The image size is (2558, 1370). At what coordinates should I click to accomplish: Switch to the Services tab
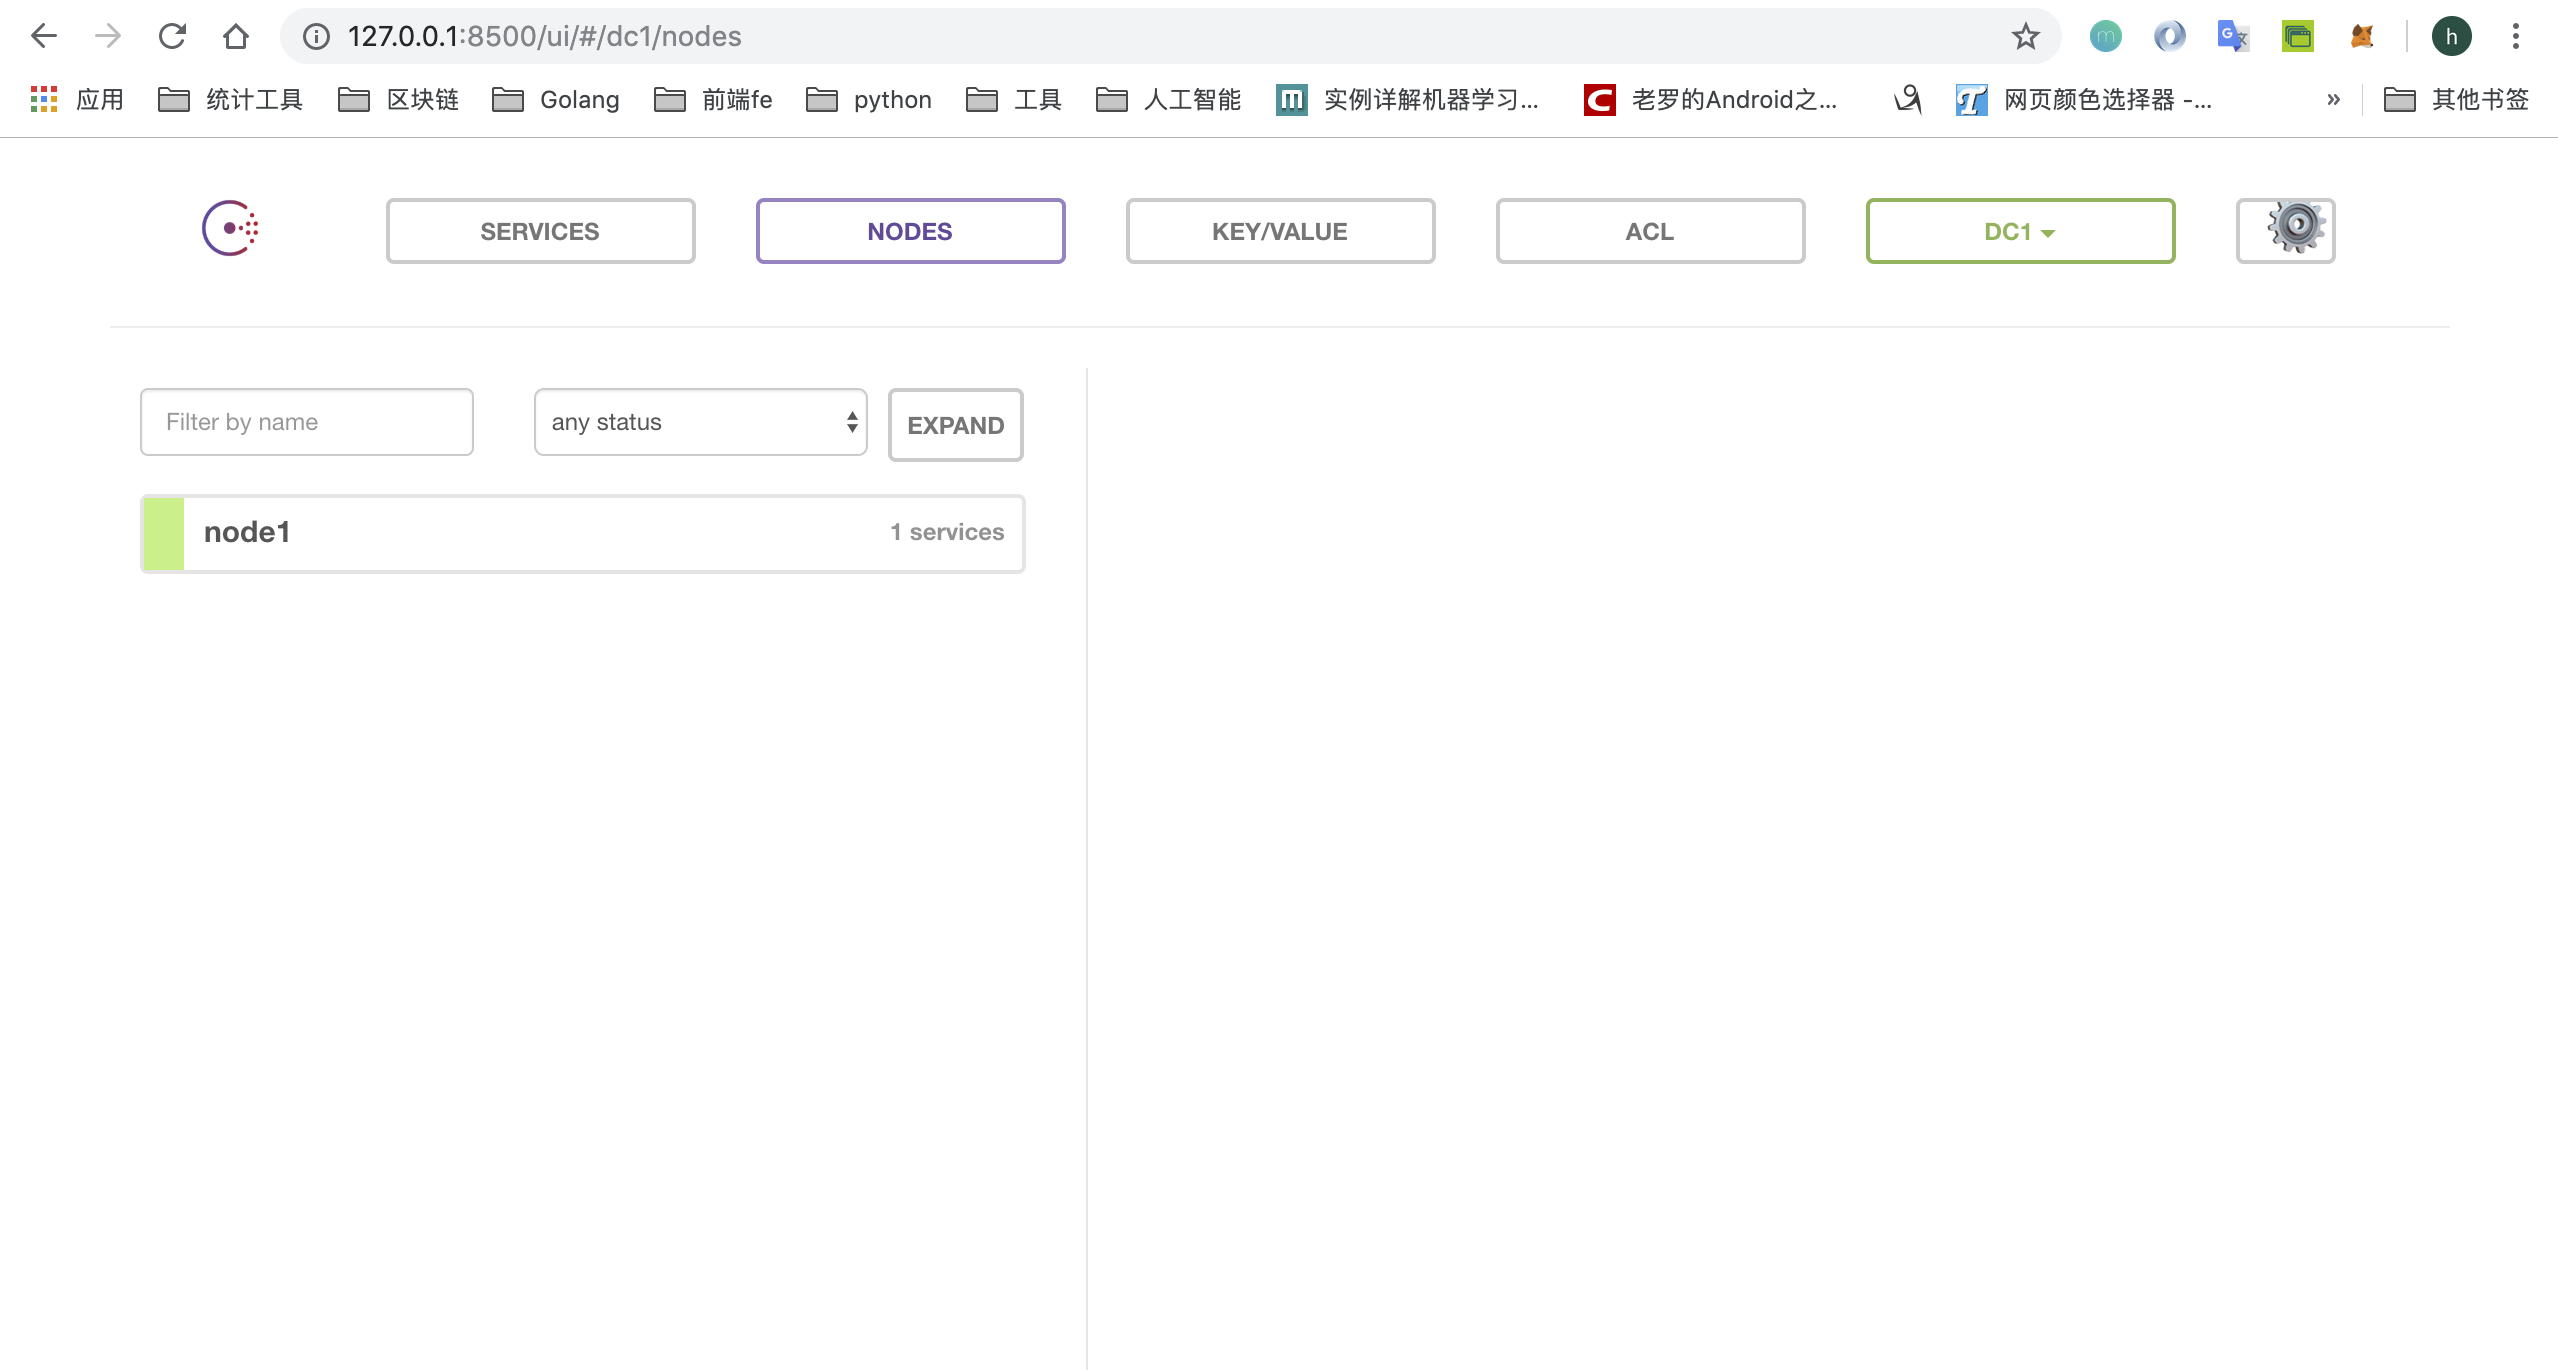(x=540, y=231)
